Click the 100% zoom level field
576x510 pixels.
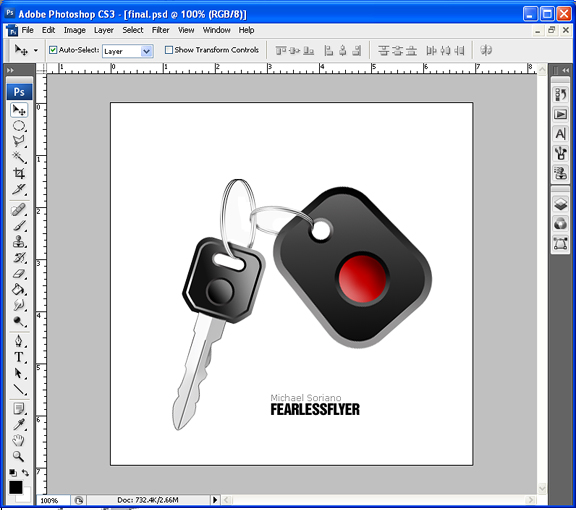[x=53, y=500]
